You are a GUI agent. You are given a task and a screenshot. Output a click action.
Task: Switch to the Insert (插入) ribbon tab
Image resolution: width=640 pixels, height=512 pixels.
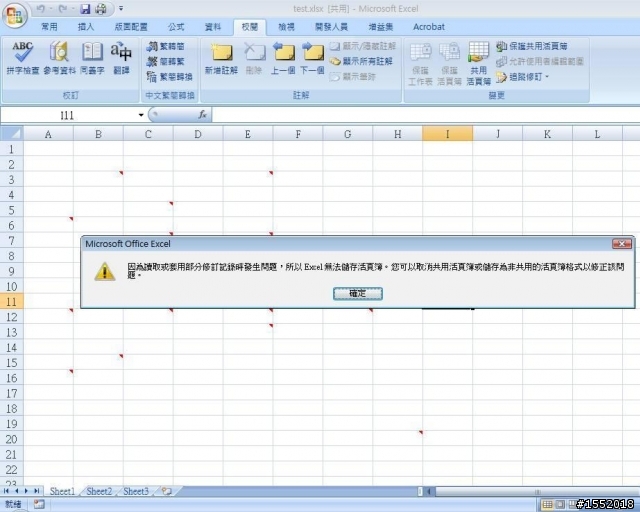86,27
